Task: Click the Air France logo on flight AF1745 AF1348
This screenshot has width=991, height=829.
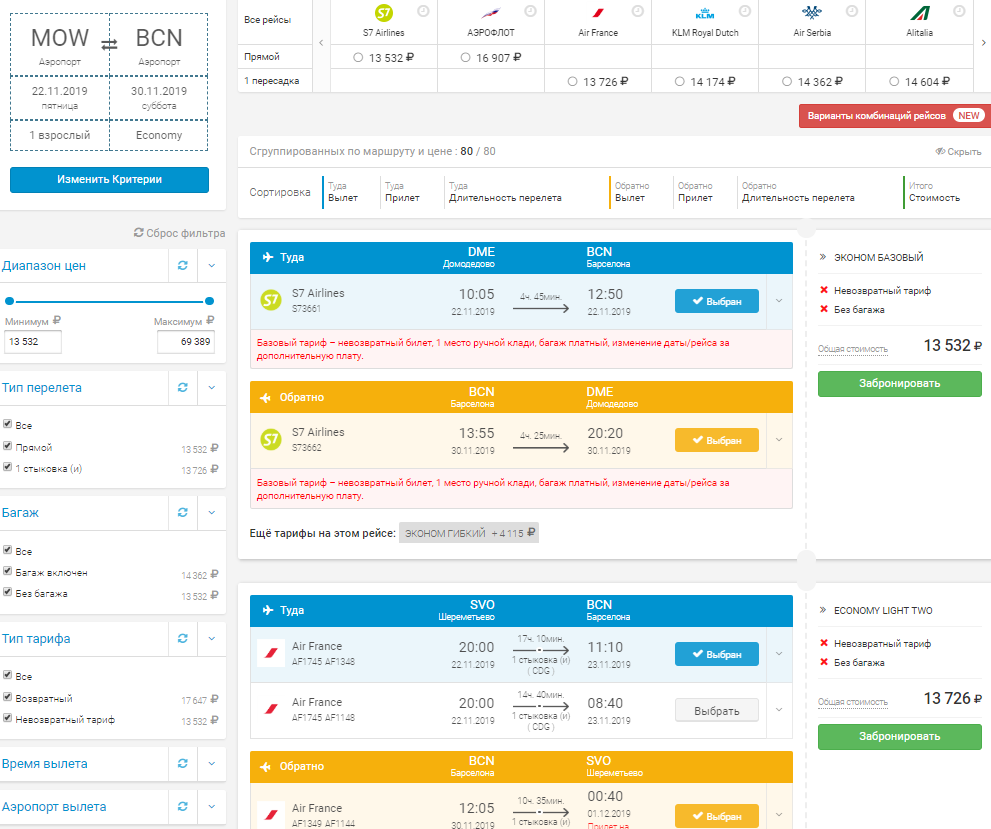Action: [x=271, y=653]
